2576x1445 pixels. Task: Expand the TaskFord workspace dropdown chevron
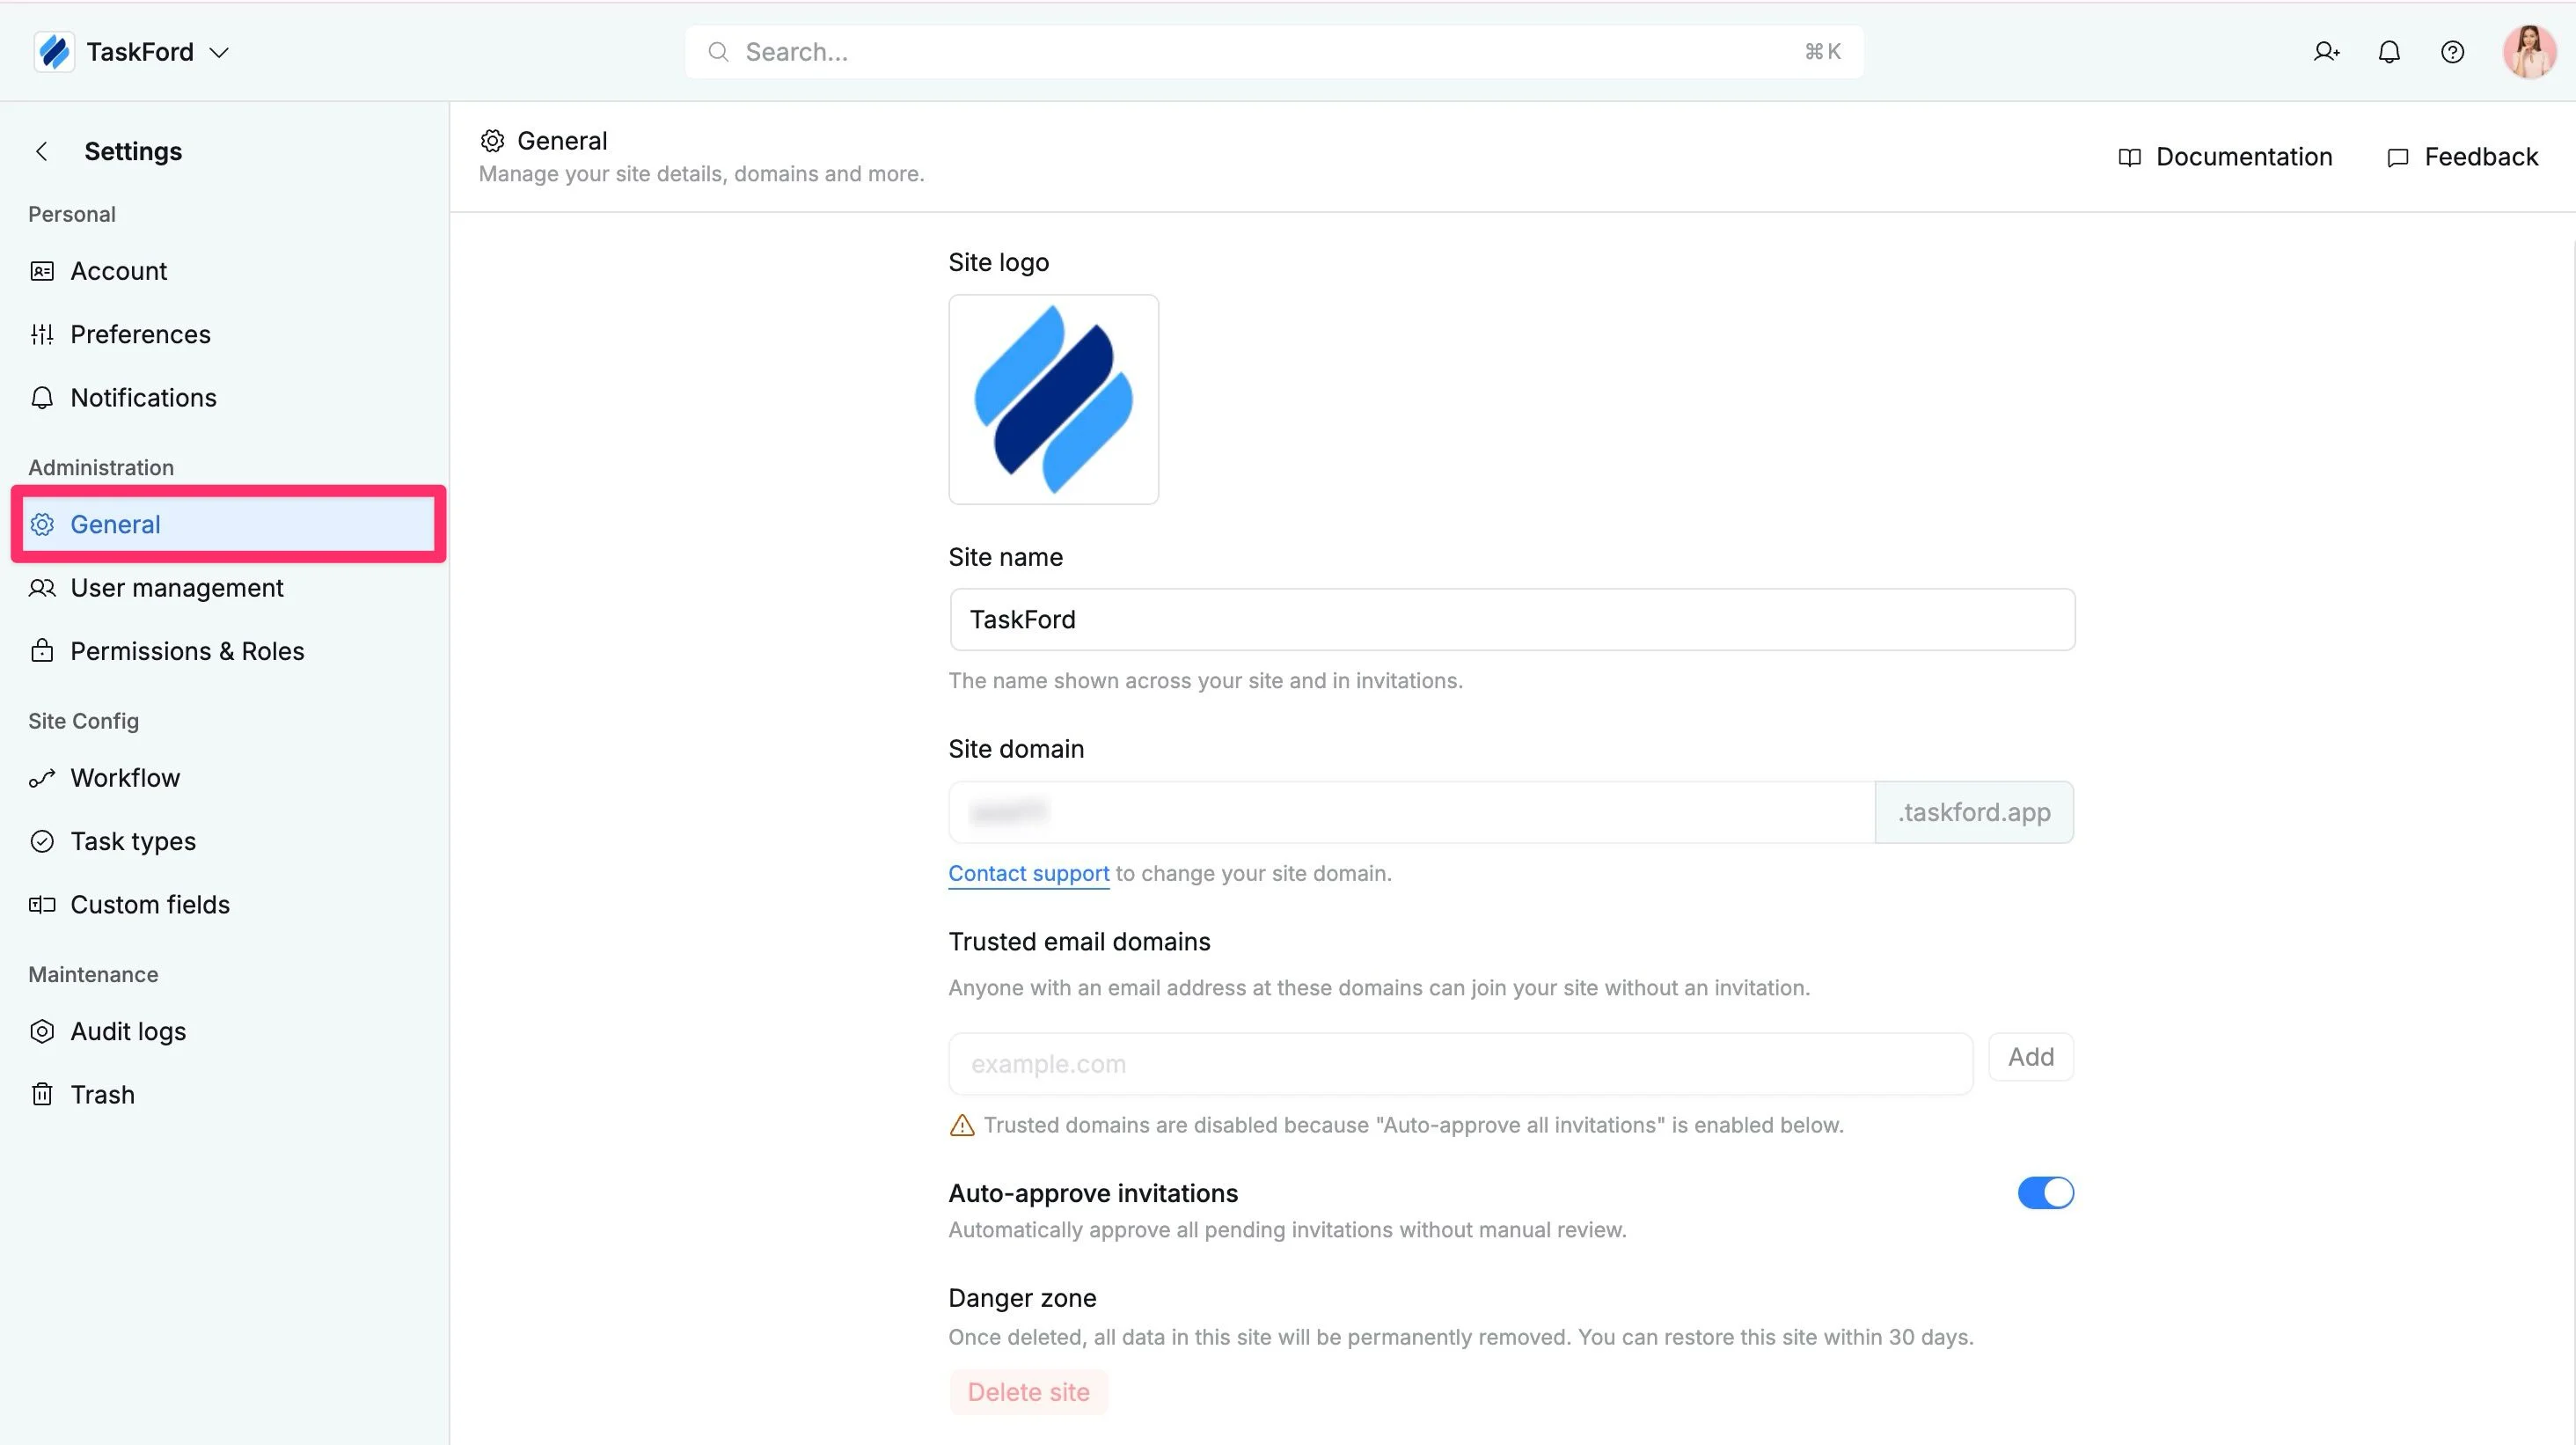pyautogui.click(x=219, y=52)
